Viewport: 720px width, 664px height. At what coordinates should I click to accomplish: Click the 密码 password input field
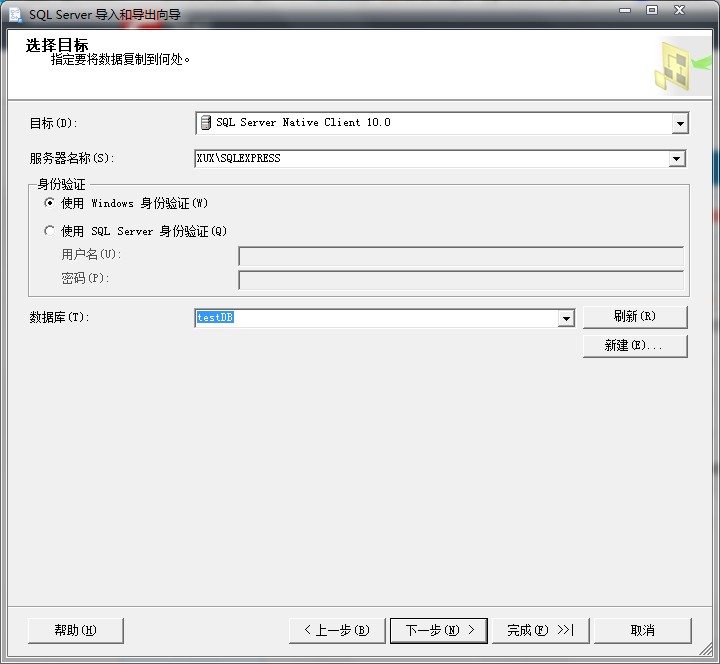461,280
